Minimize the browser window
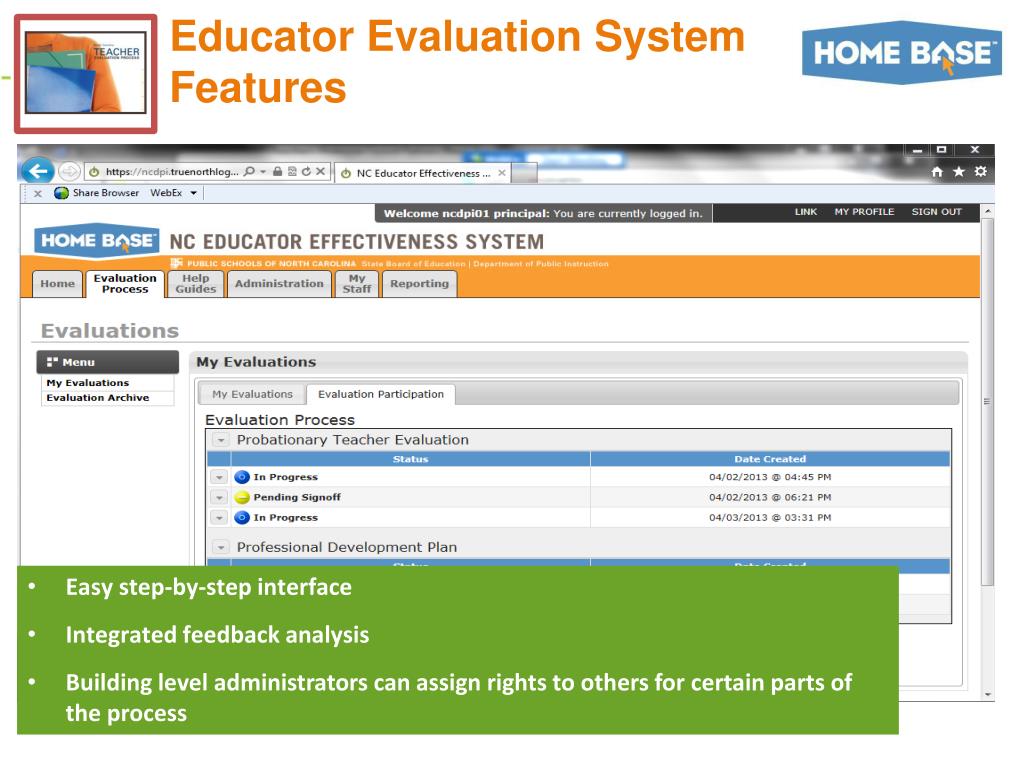Image resolution: width=1024 pixels, height=768 pixels. click(x=918, y=150)
